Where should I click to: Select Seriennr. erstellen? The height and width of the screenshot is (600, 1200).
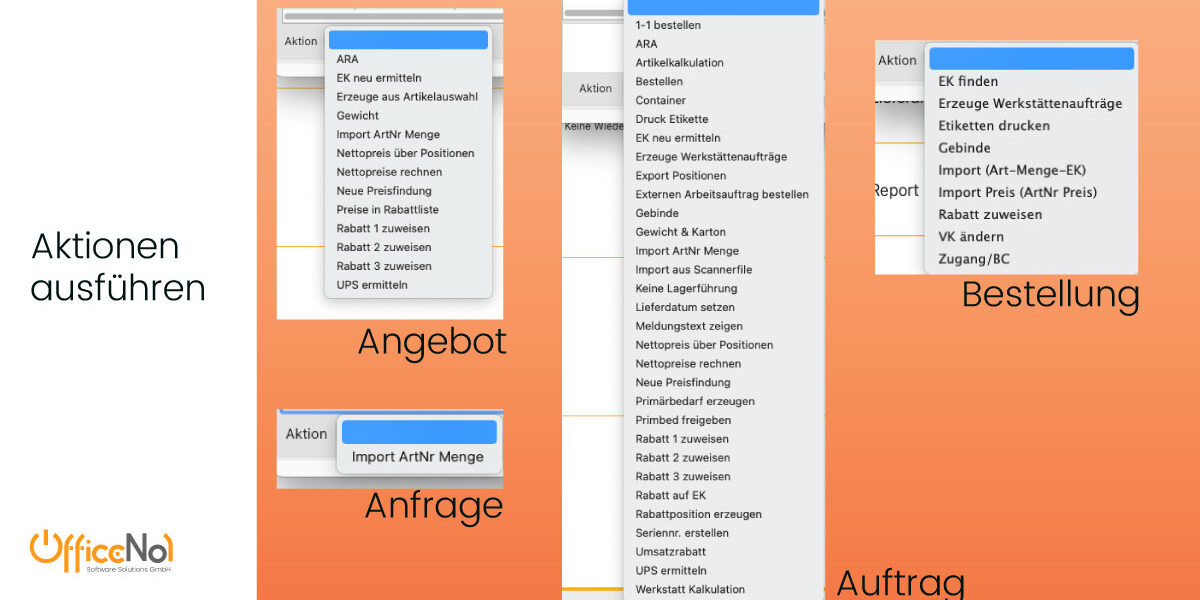pos(682,533)
